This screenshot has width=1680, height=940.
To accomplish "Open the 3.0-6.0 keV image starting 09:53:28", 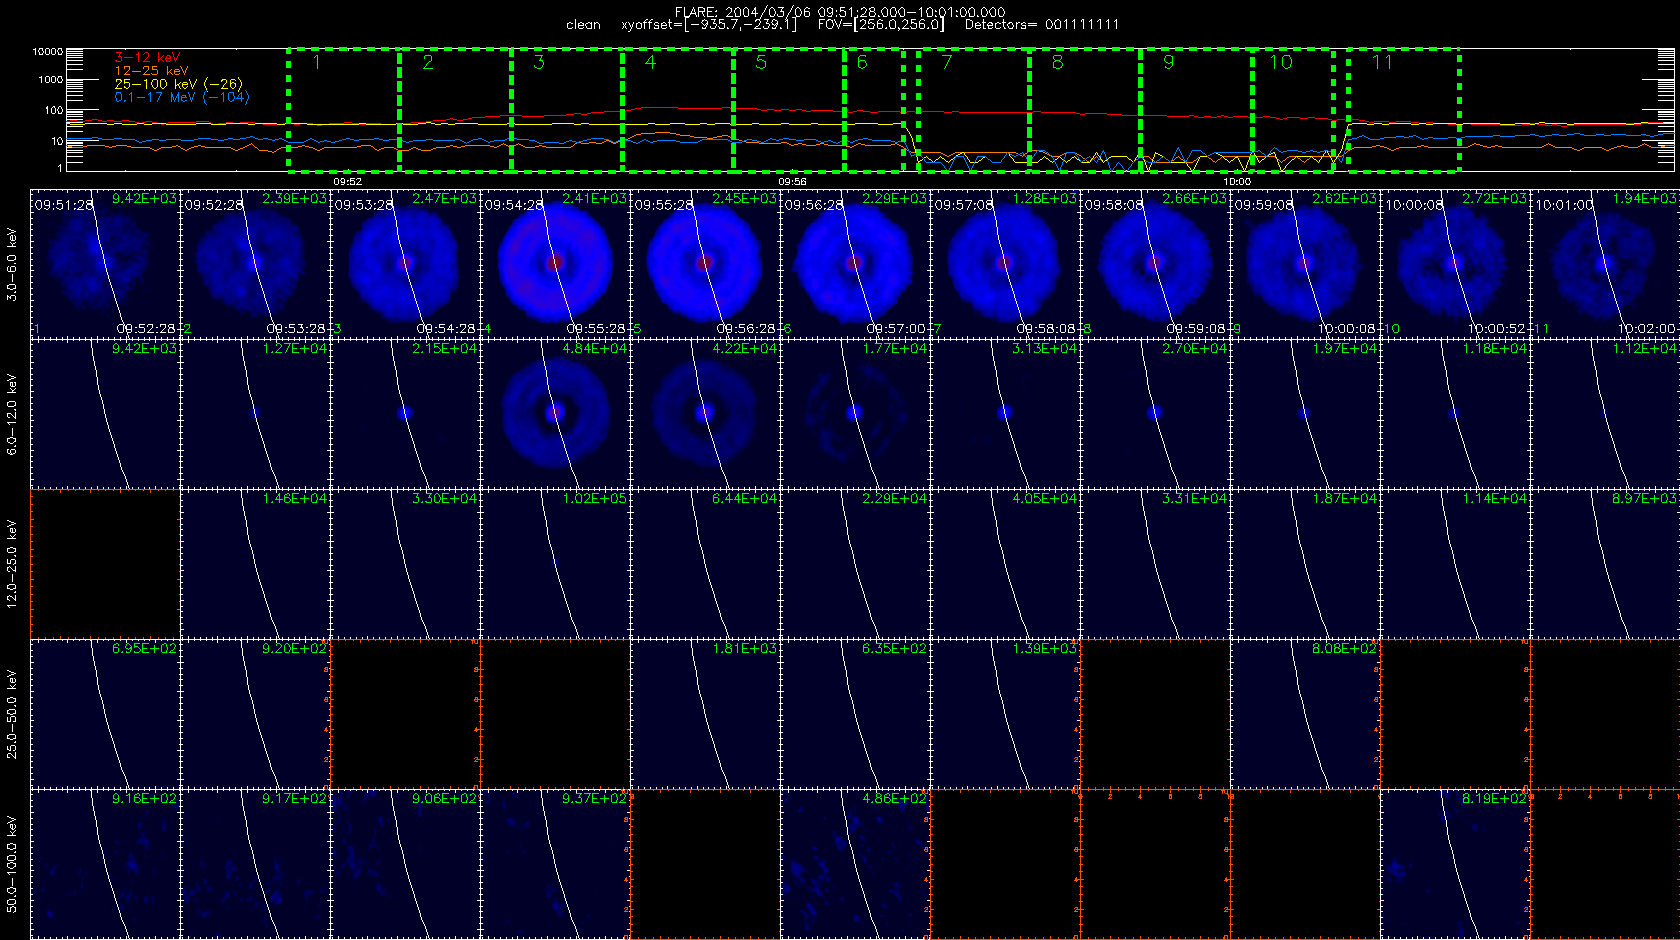I will pos(405,263).
